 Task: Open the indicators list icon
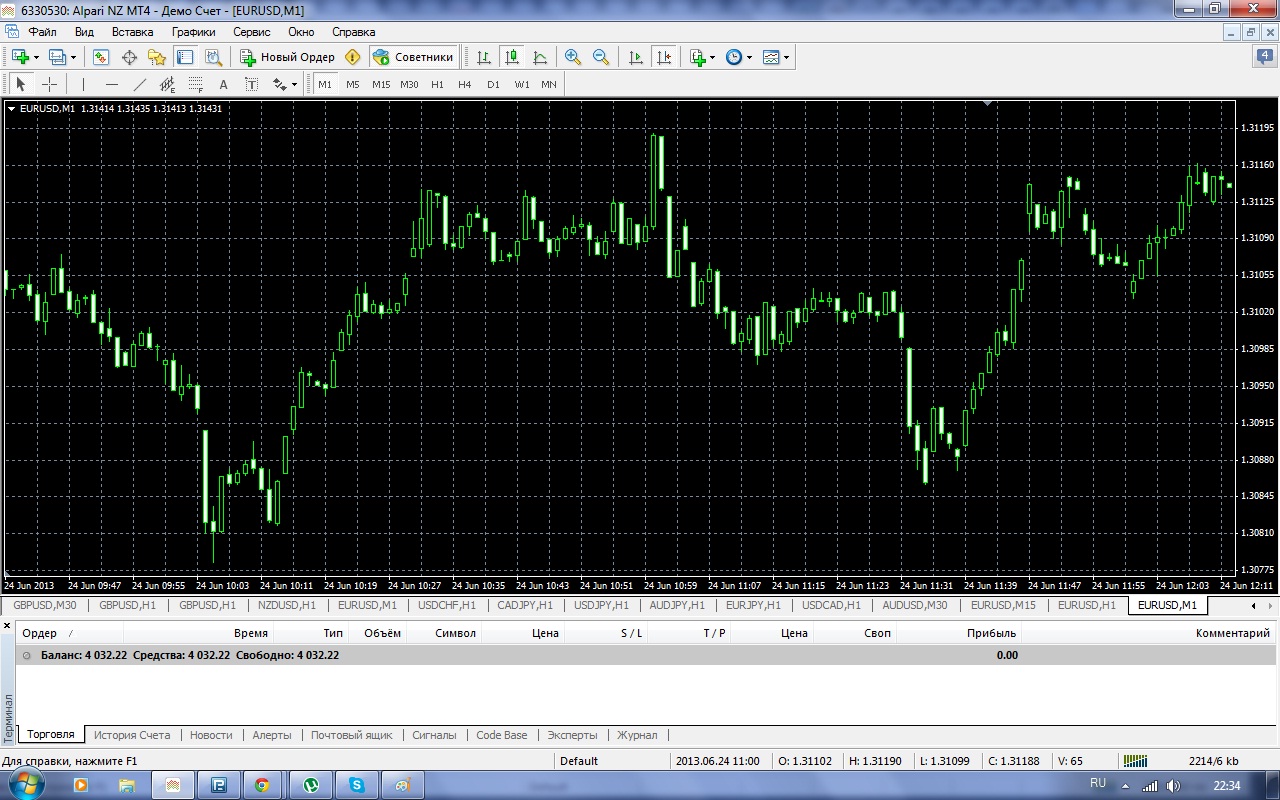tap(698, 57)
